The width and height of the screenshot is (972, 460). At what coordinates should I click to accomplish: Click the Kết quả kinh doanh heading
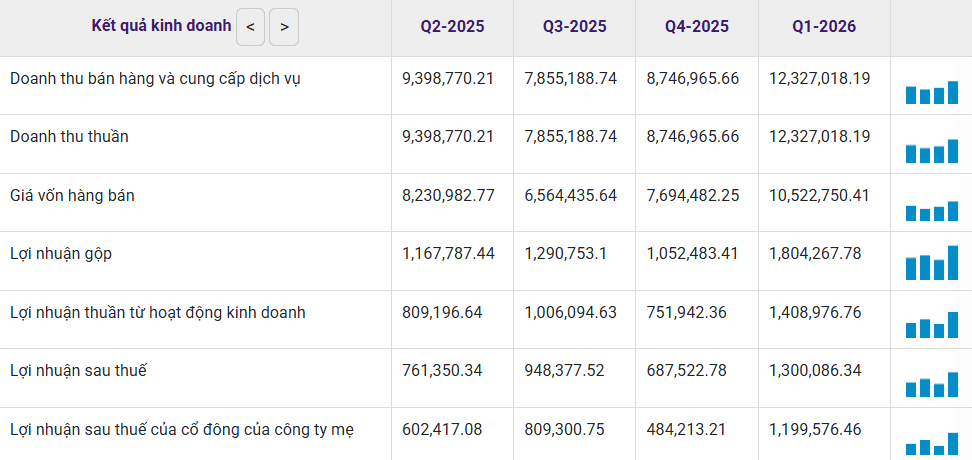coord(161,25)
